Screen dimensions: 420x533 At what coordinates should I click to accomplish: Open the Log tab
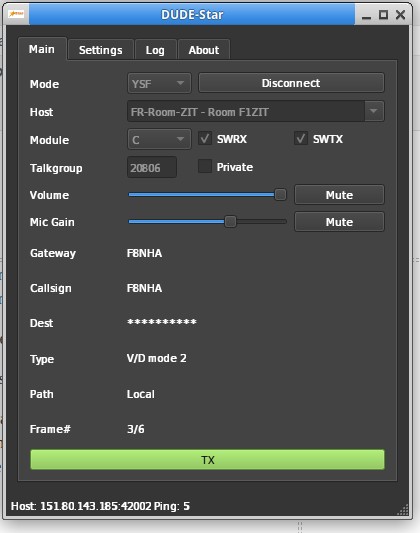[155, 50]
